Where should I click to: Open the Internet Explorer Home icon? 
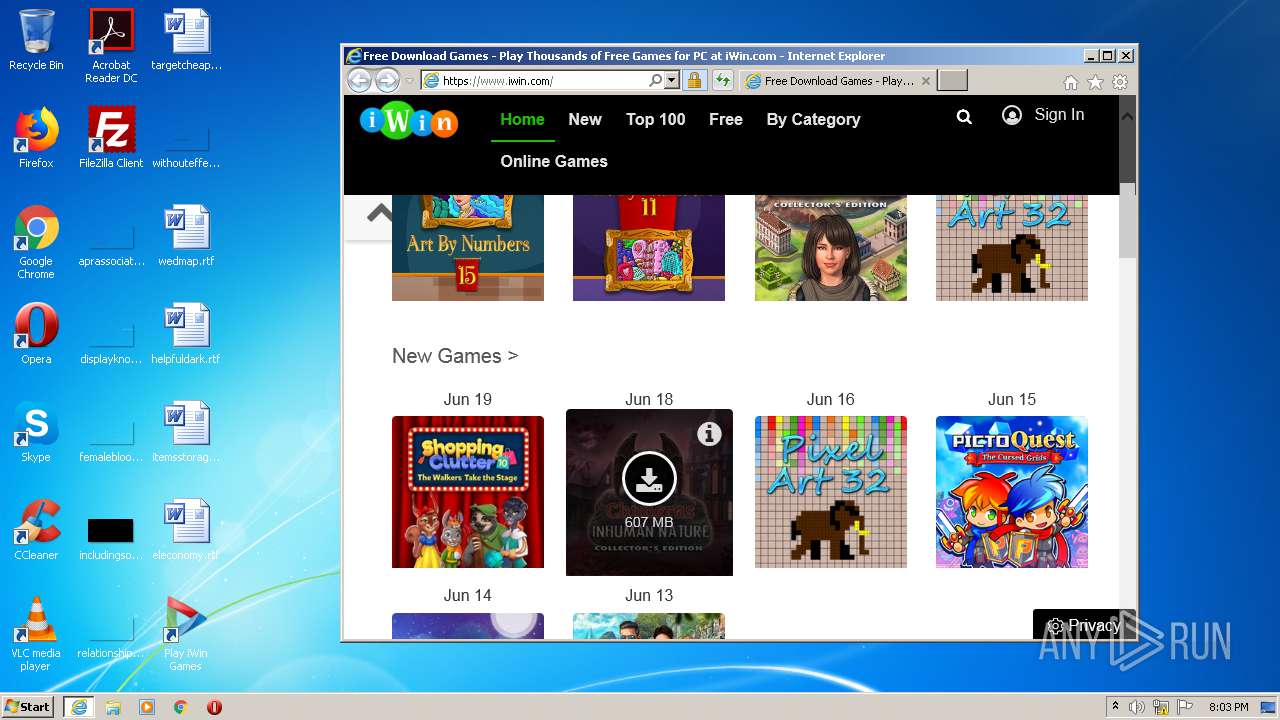(x=1071, y=82)
